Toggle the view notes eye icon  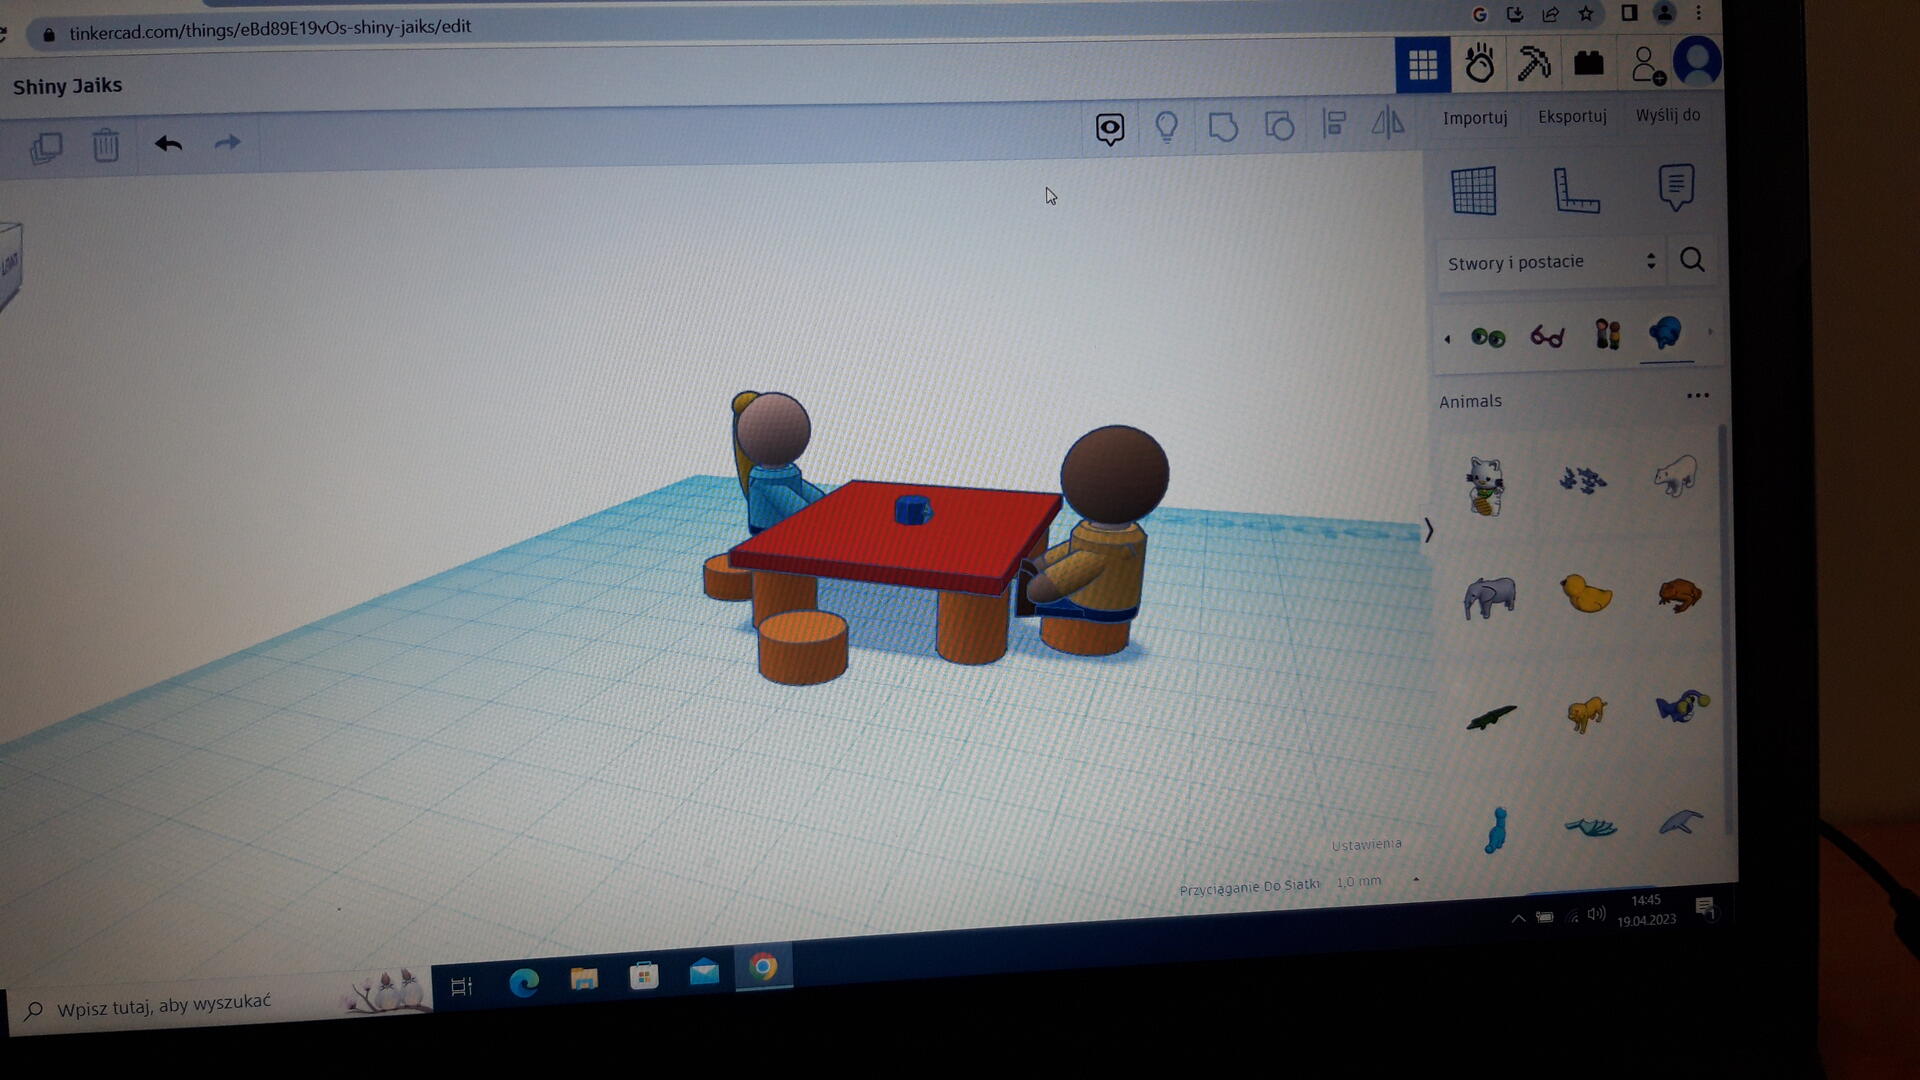click(x=1110, y=129)
